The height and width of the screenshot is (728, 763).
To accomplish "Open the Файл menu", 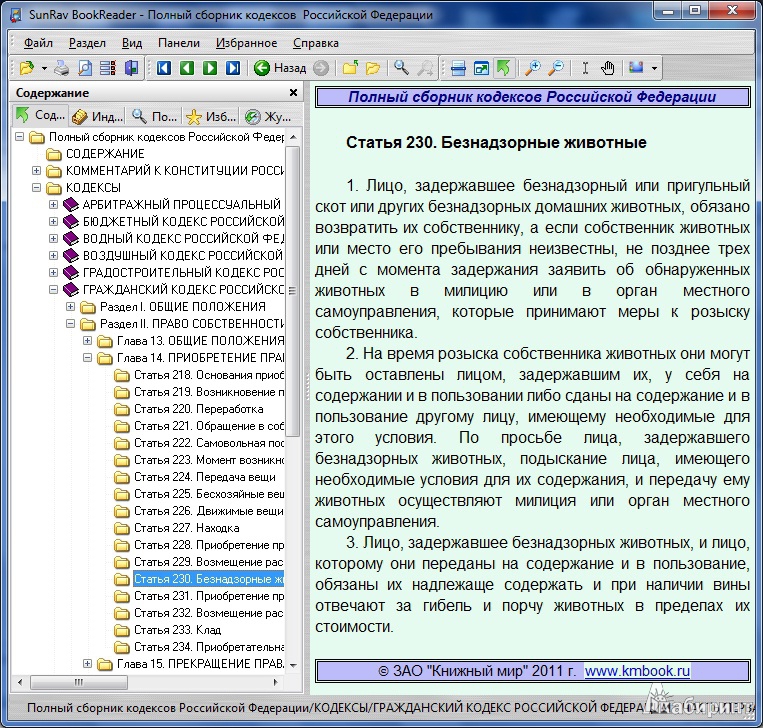I will 38,43.
